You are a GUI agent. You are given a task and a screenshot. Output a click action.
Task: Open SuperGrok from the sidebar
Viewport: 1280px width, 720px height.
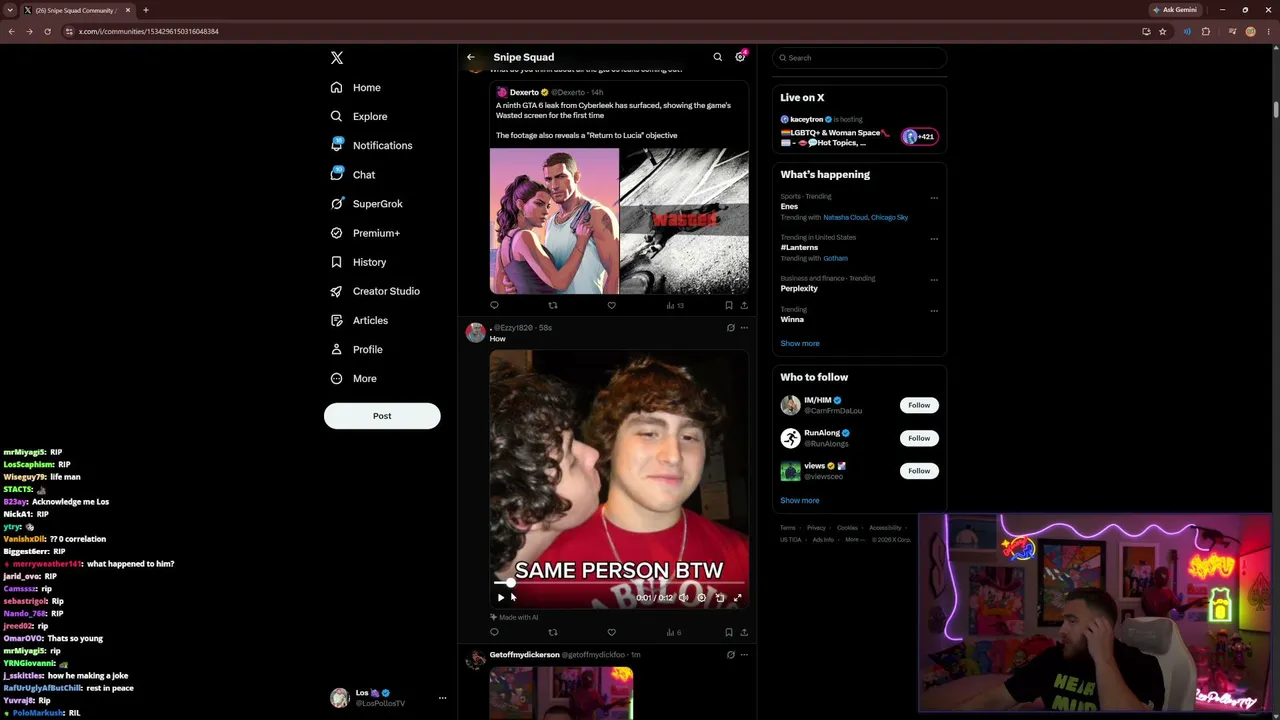click(x=367, y=204)
